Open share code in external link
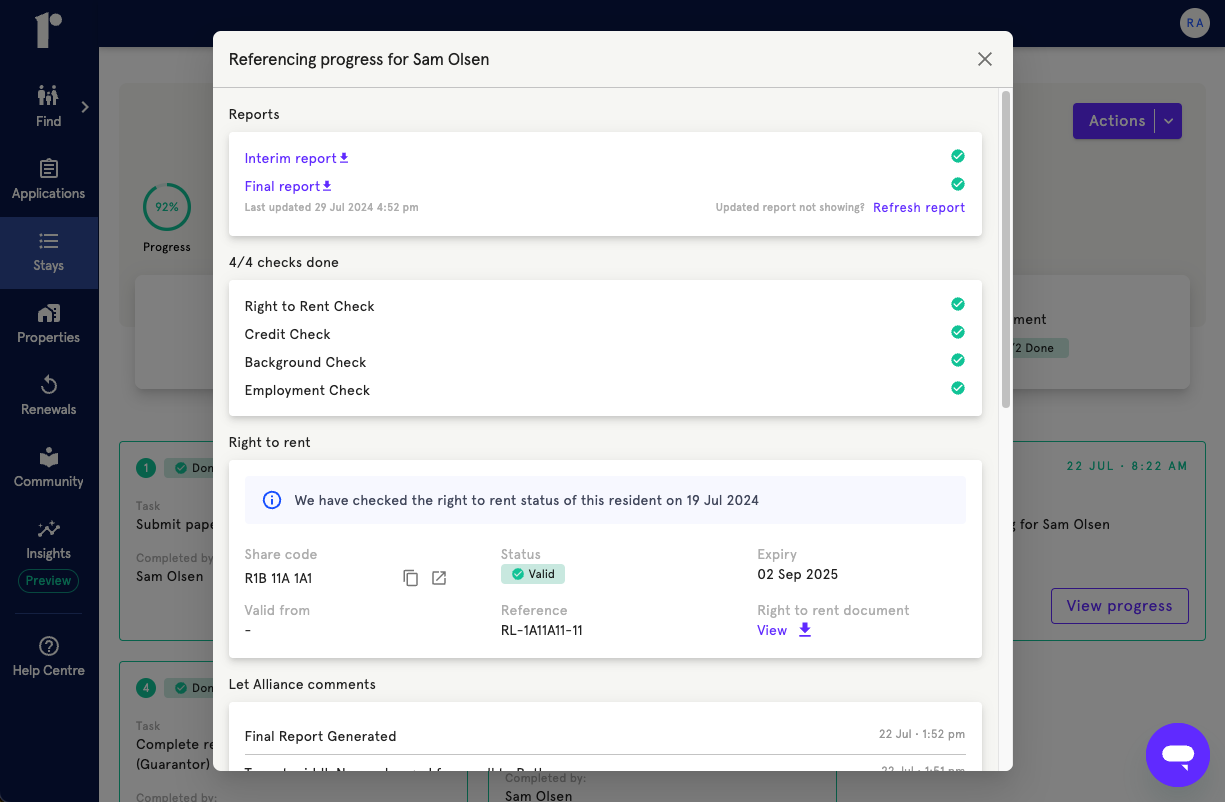Screen dimensions: 1225x802 click(439, 578)
